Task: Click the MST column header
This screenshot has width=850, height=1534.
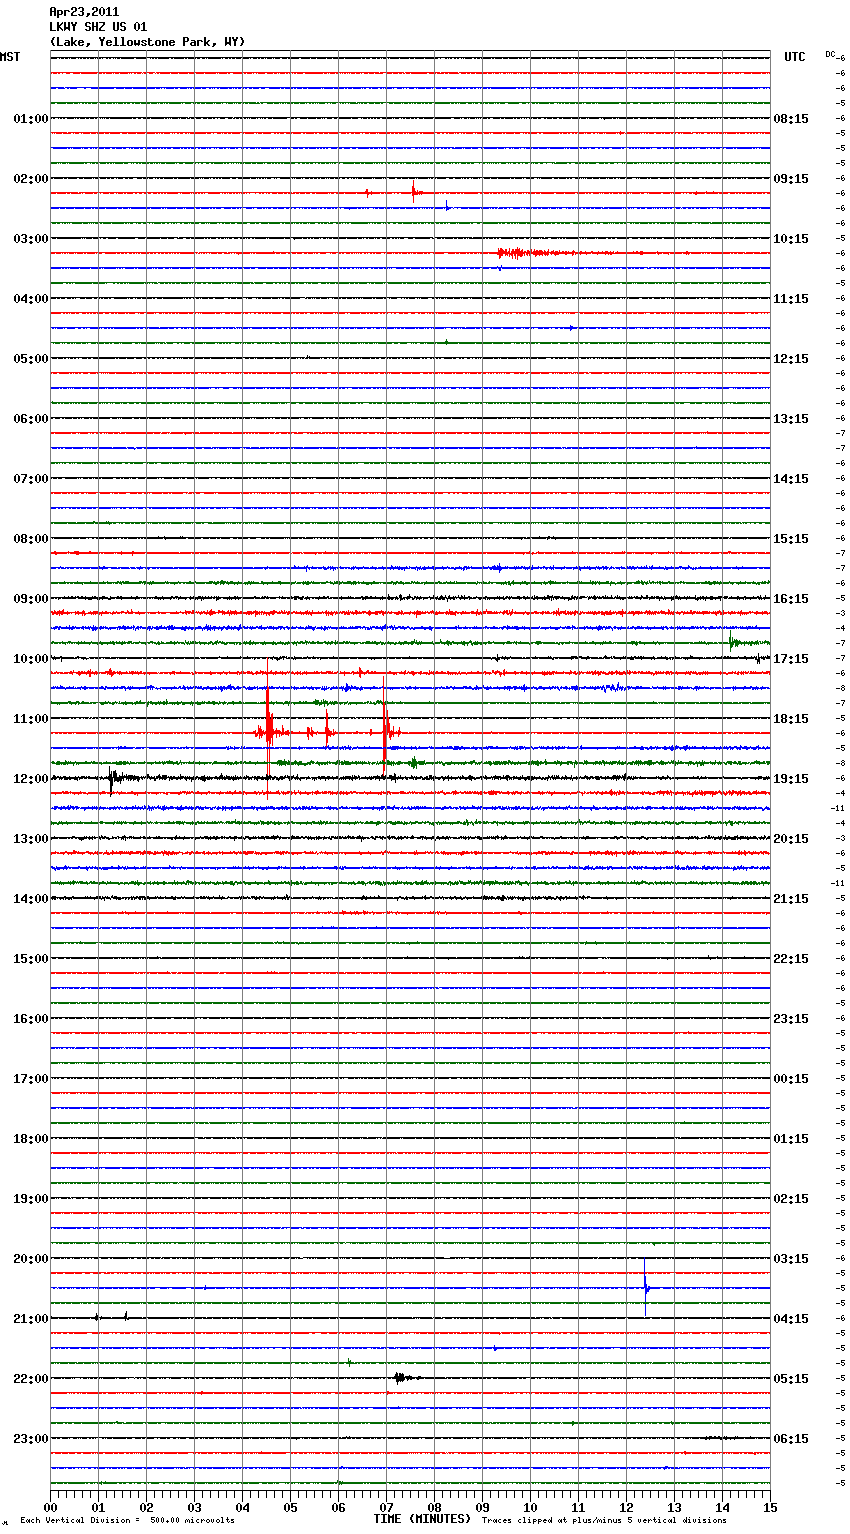Action: tap(10, 57)
